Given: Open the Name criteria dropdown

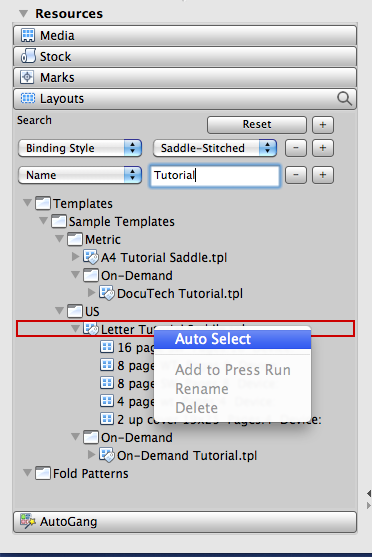Looking at the screenshot, I should tap(80, 175).
